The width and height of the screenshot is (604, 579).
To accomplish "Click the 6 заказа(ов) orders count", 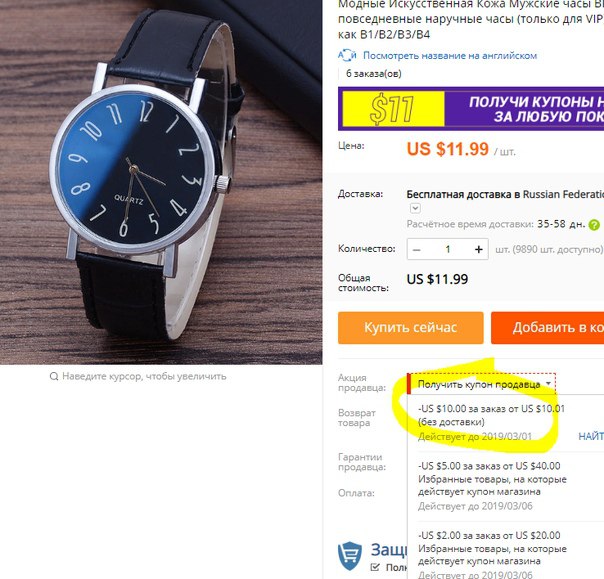I will click(373, 74).
